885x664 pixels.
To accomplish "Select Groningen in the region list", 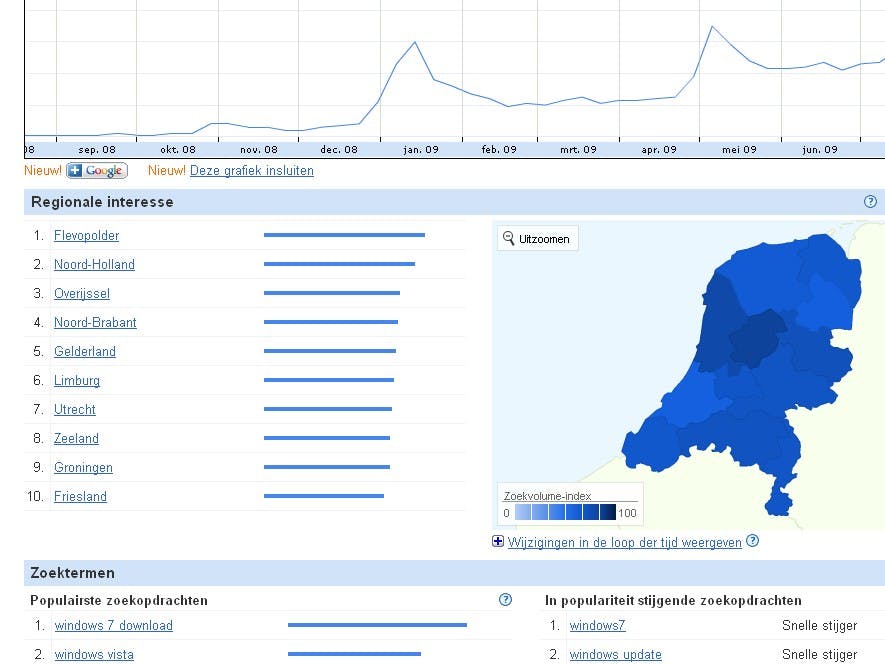I will [84, 468].
